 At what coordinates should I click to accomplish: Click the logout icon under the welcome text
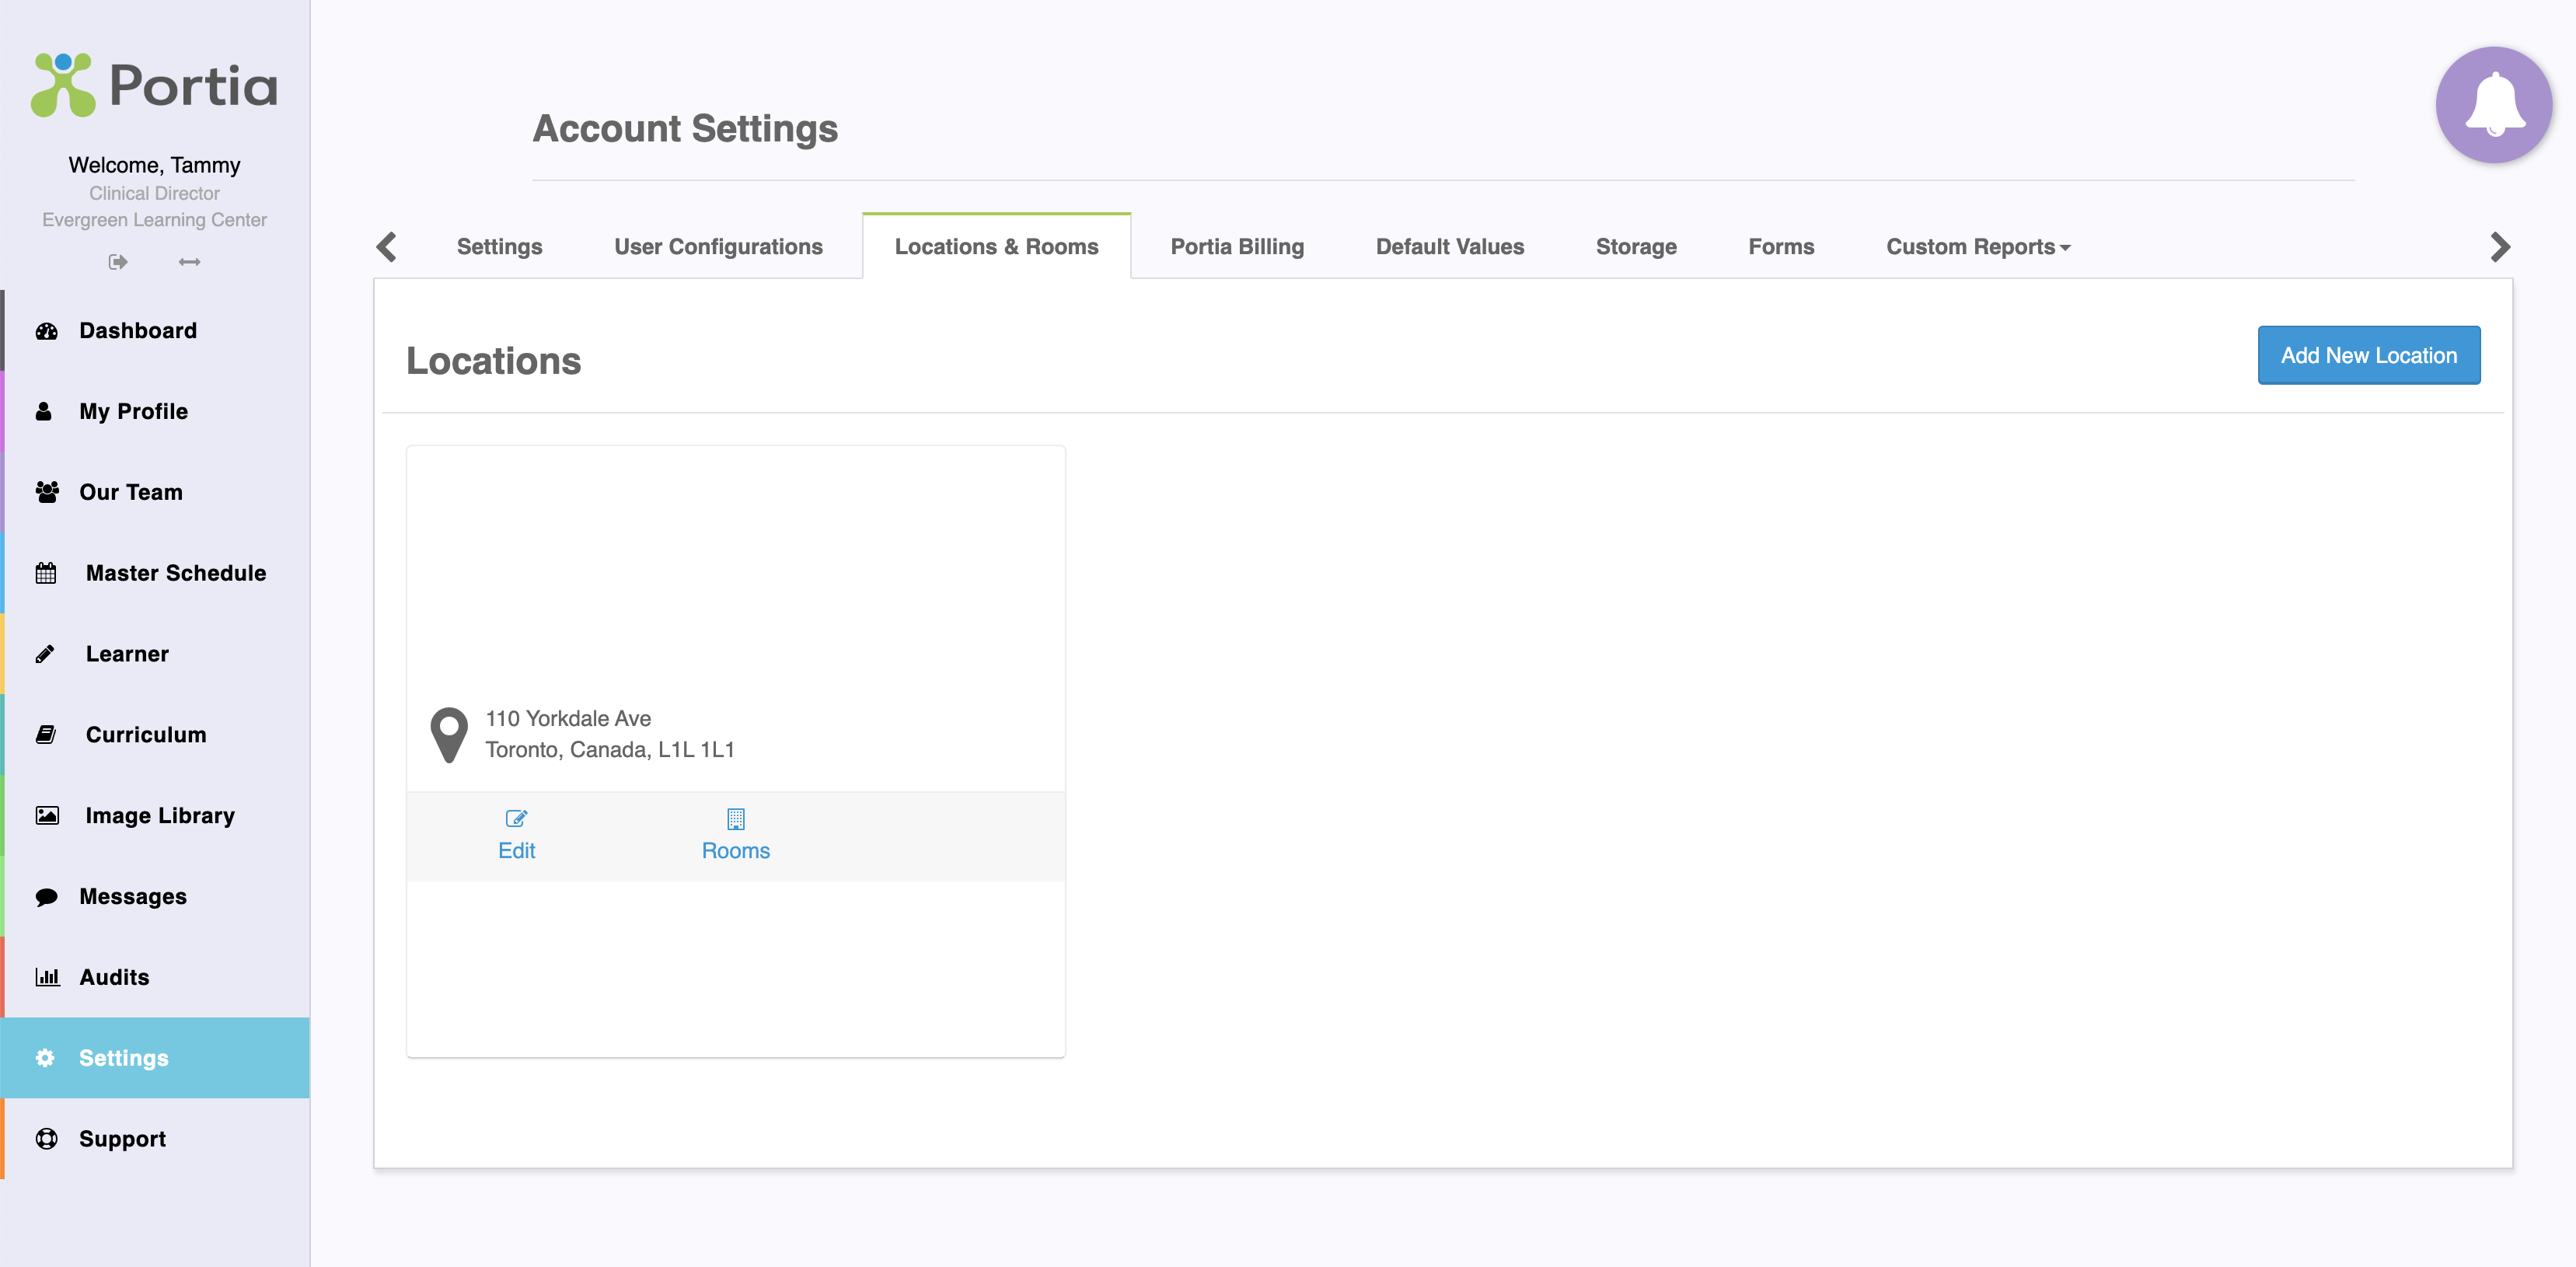118,262
